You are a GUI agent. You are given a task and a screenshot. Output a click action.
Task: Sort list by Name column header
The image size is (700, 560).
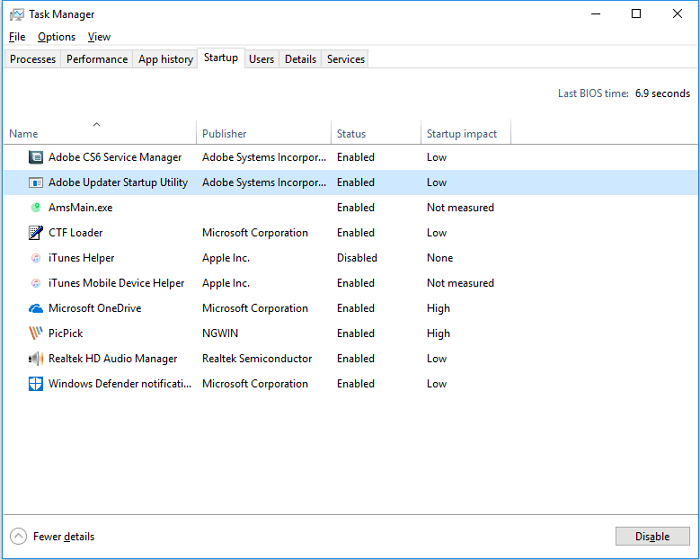tap(24, 134)
